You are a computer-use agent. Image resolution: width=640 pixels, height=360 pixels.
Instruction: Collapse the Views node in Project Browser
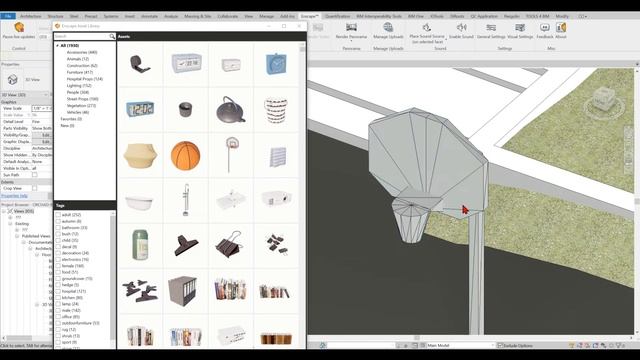[x=4, y=211]
